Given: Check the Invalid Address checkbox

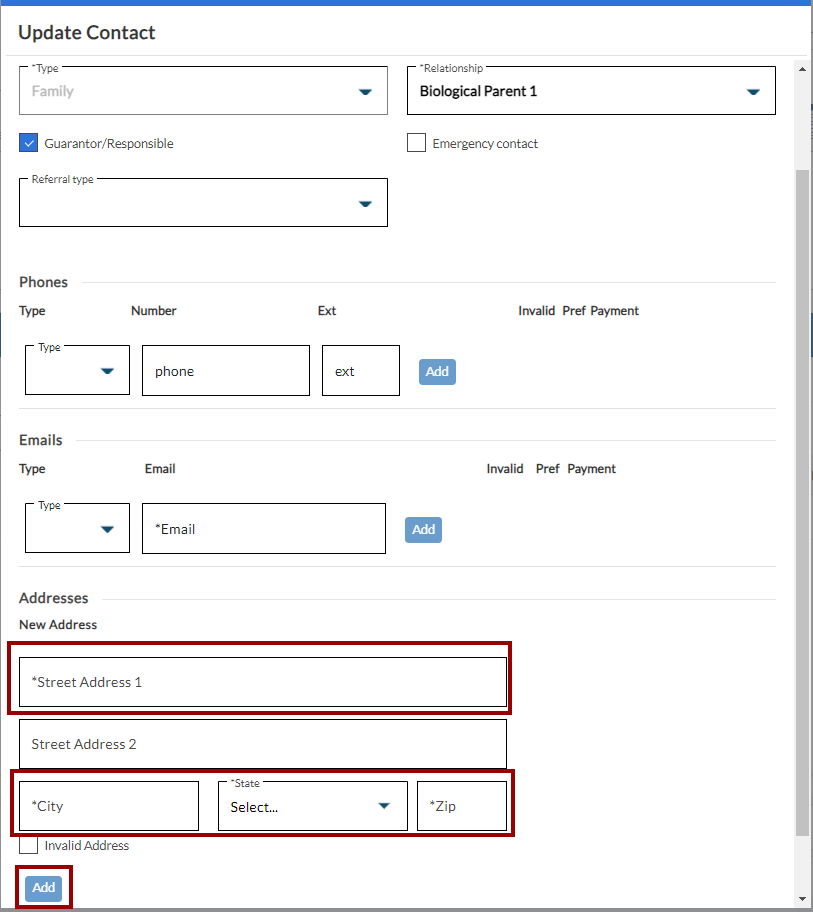Looking at the screenshot, I should 29,845.
